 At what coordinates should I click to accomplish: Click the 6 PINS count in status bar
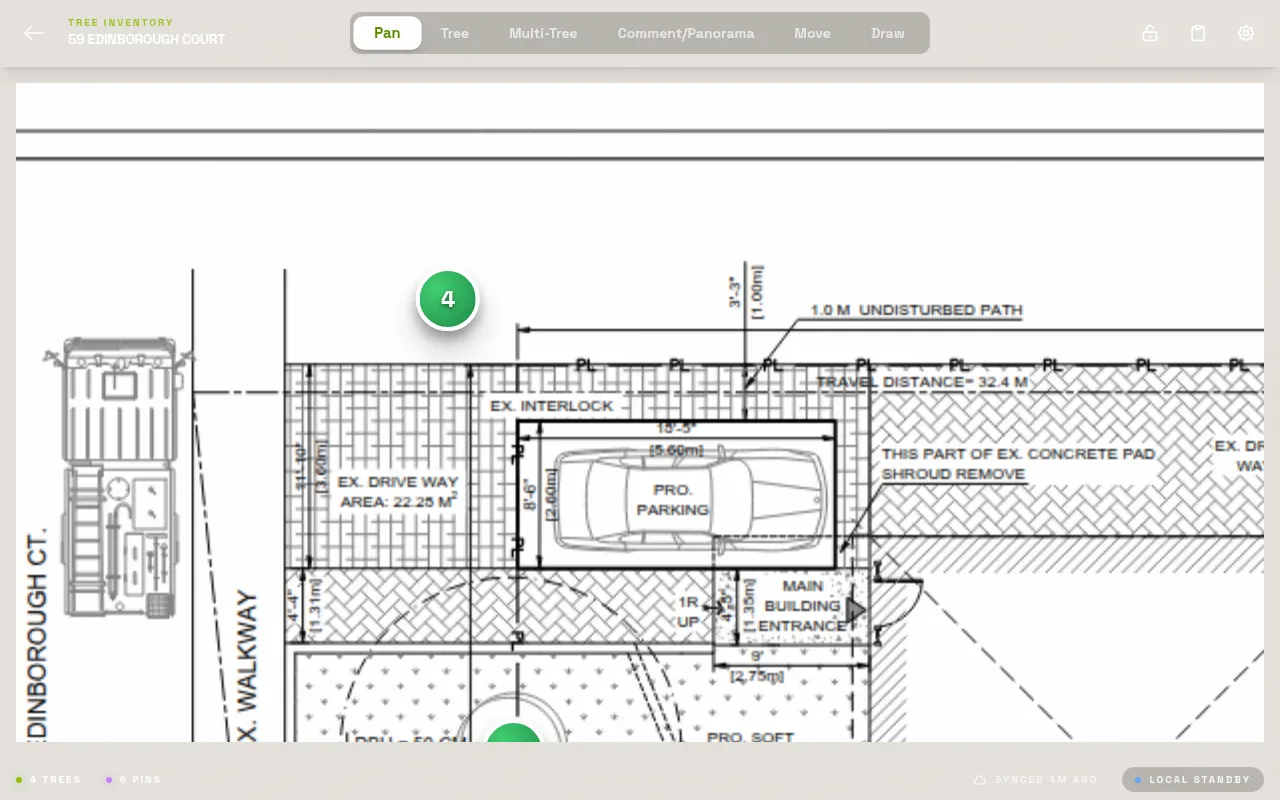click(x=140, y=779)
